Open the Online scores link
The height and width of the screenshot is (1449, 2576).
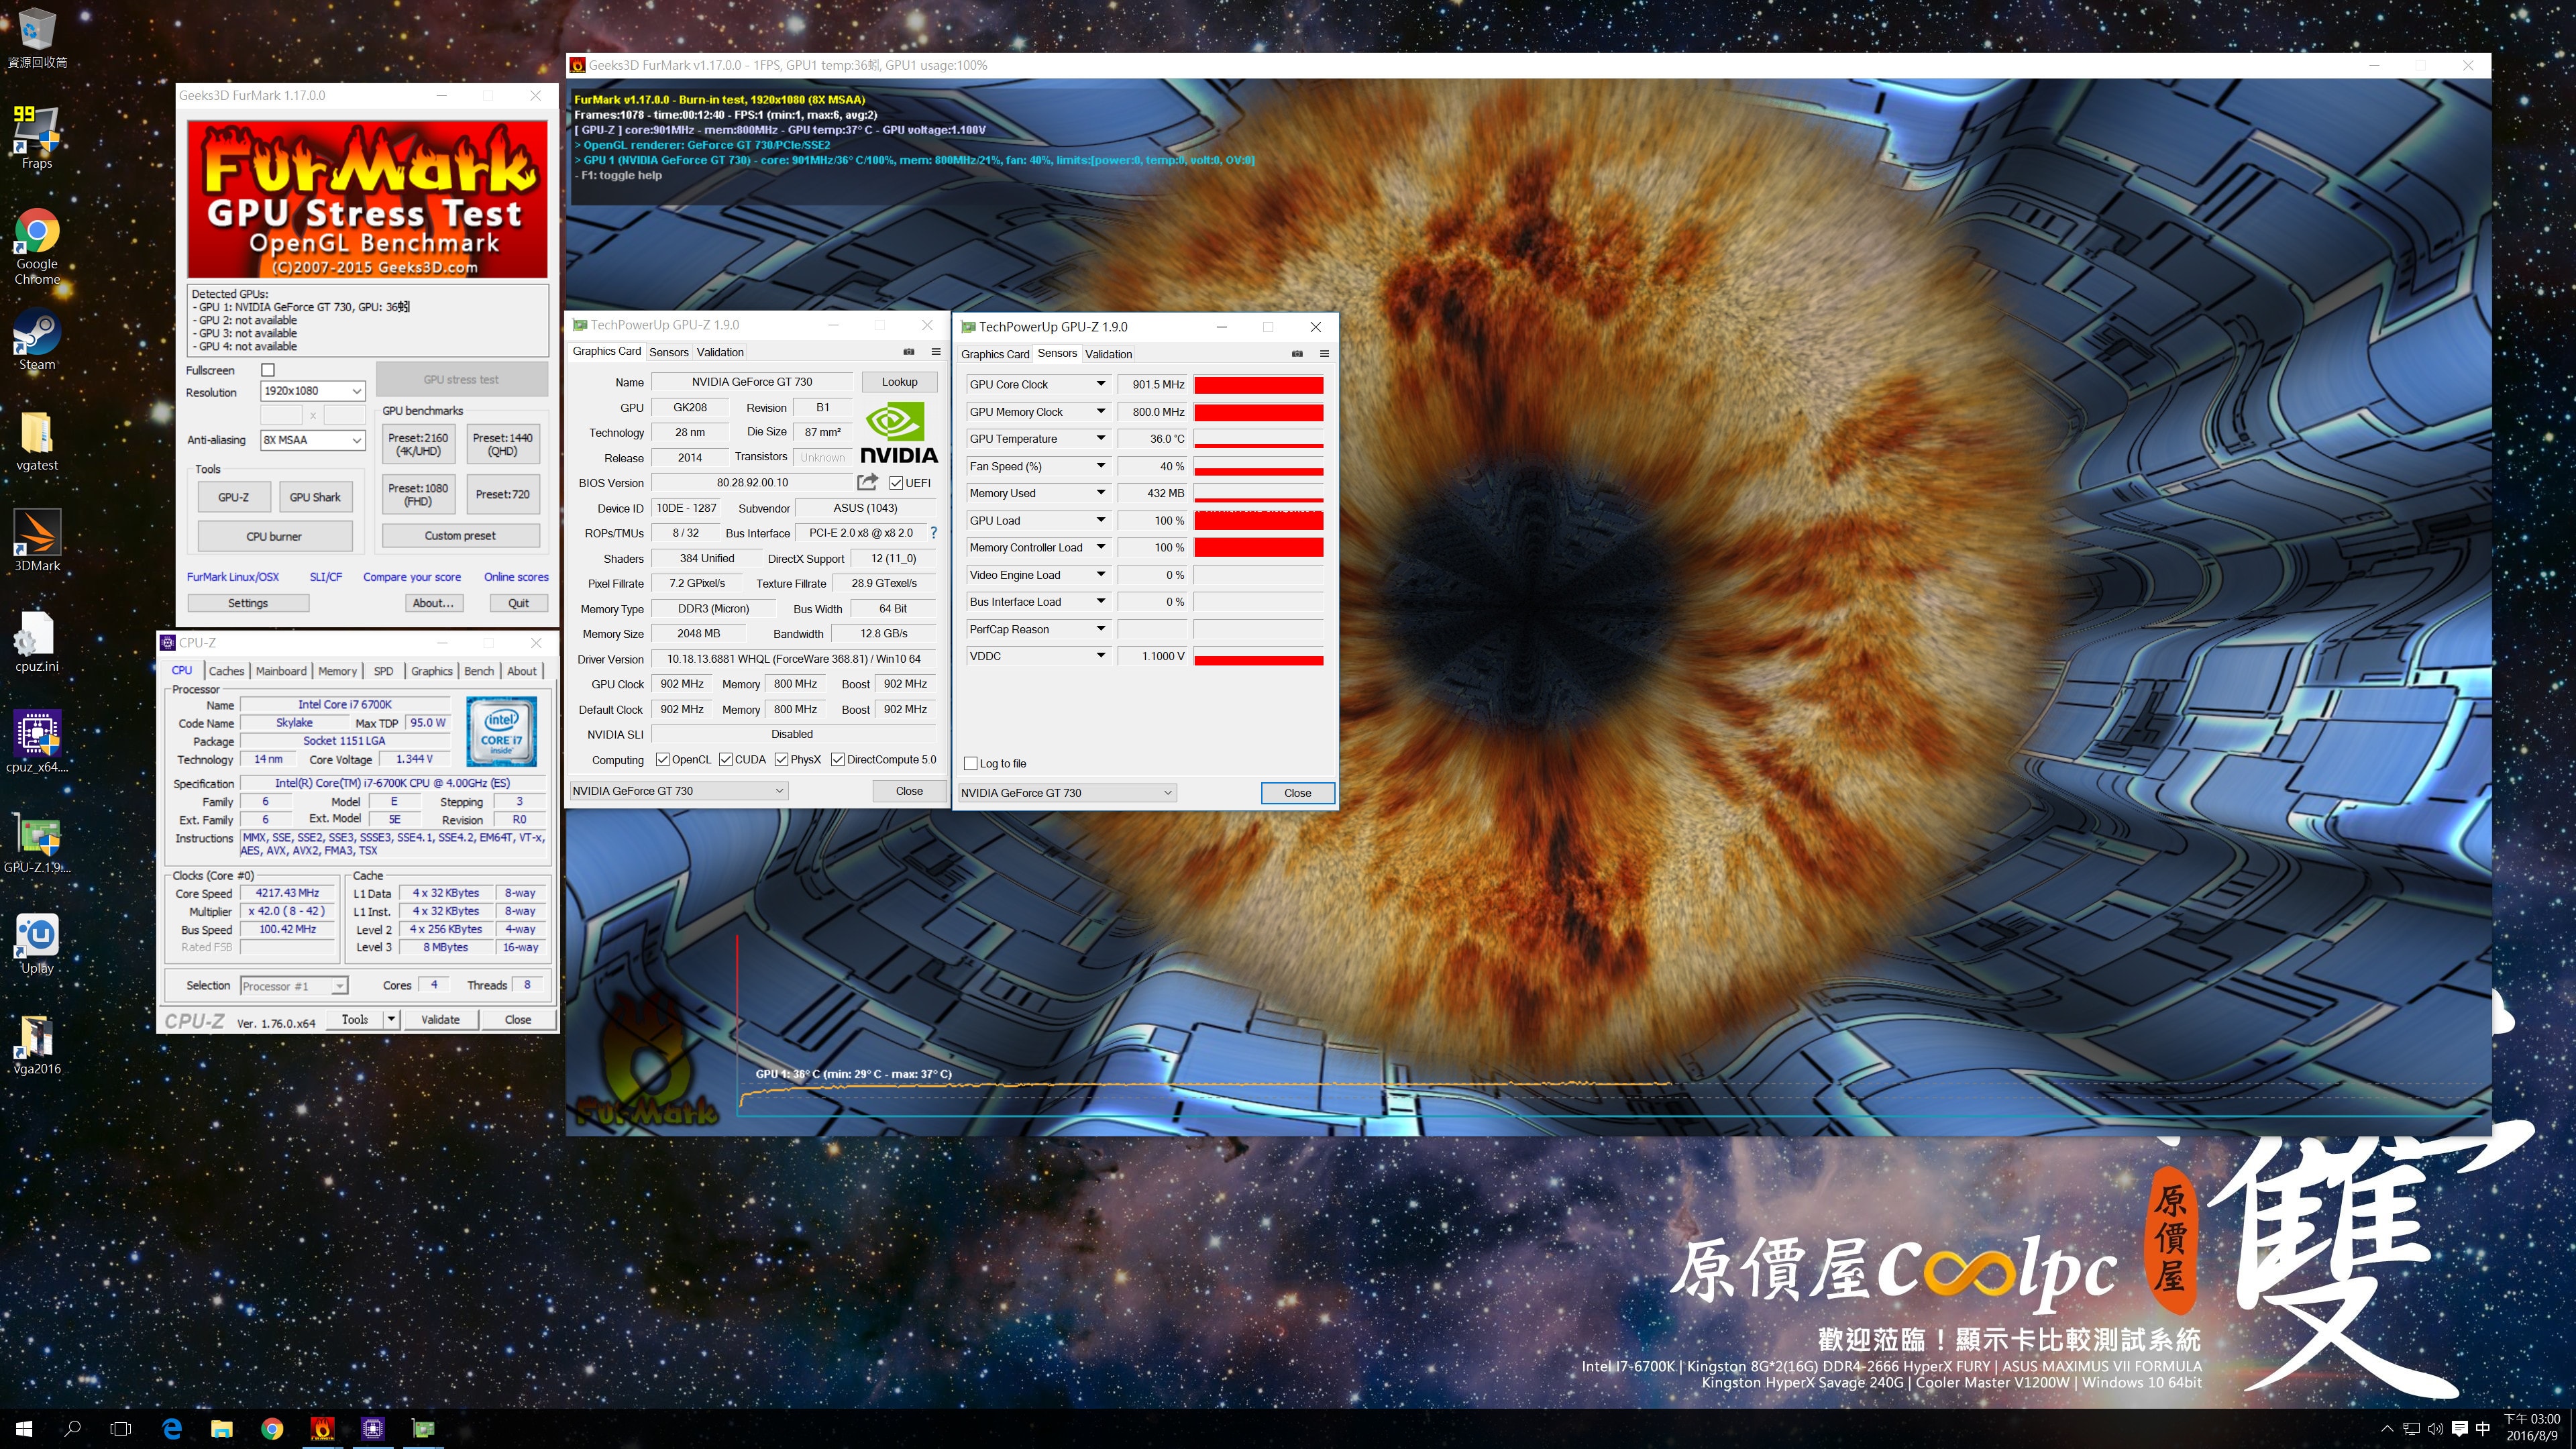(x=516, y=577)
